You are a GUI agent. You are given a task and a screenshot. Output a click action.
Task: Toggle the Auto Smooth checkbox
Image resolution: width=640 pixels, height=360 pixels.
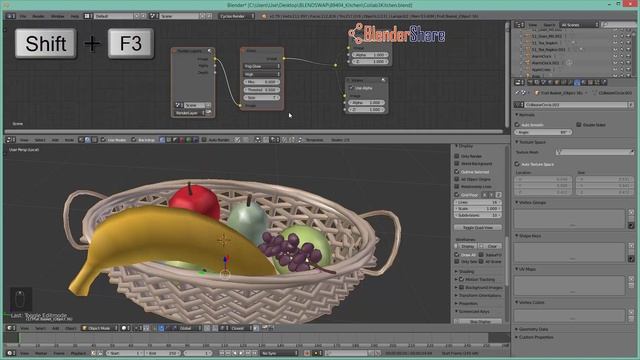(x=517, y=124)
